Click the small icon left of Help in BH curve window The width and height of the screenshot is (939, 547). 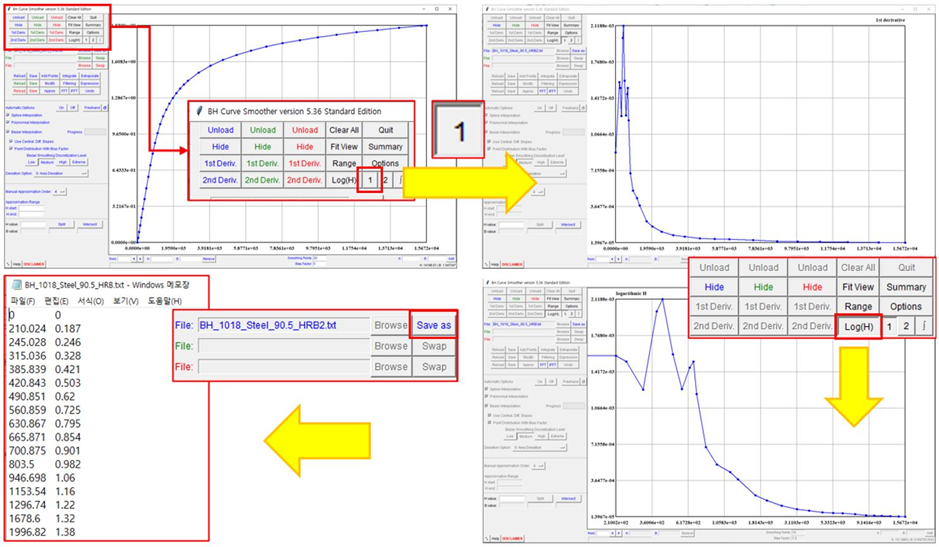pyautogui.click(x=8, y=264)
